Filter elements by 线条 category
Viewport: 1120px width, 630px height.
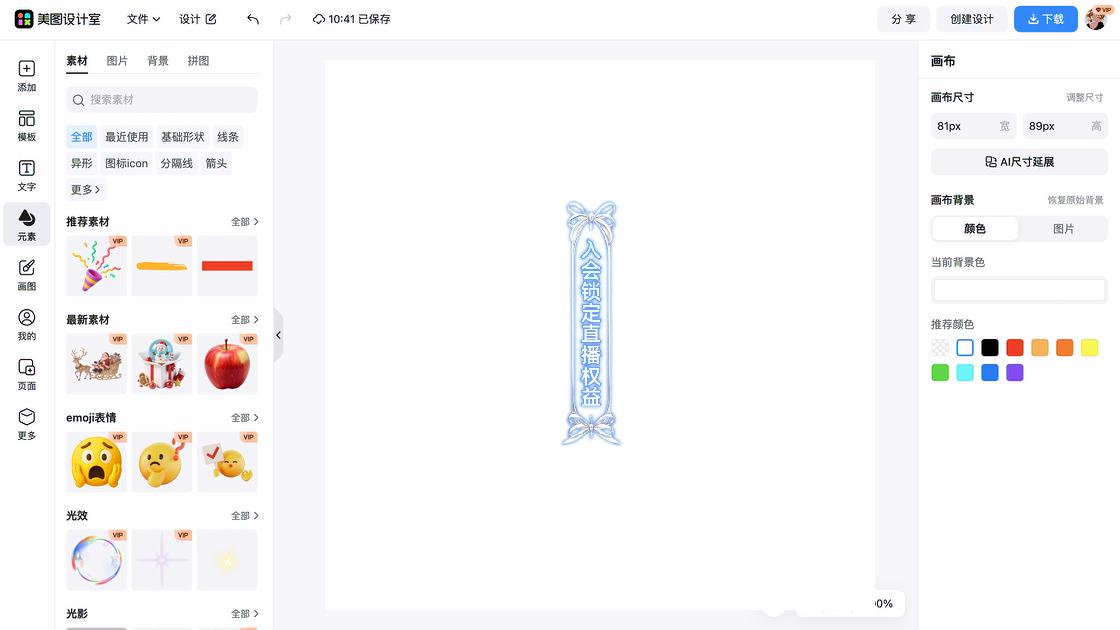pos(227,136)
